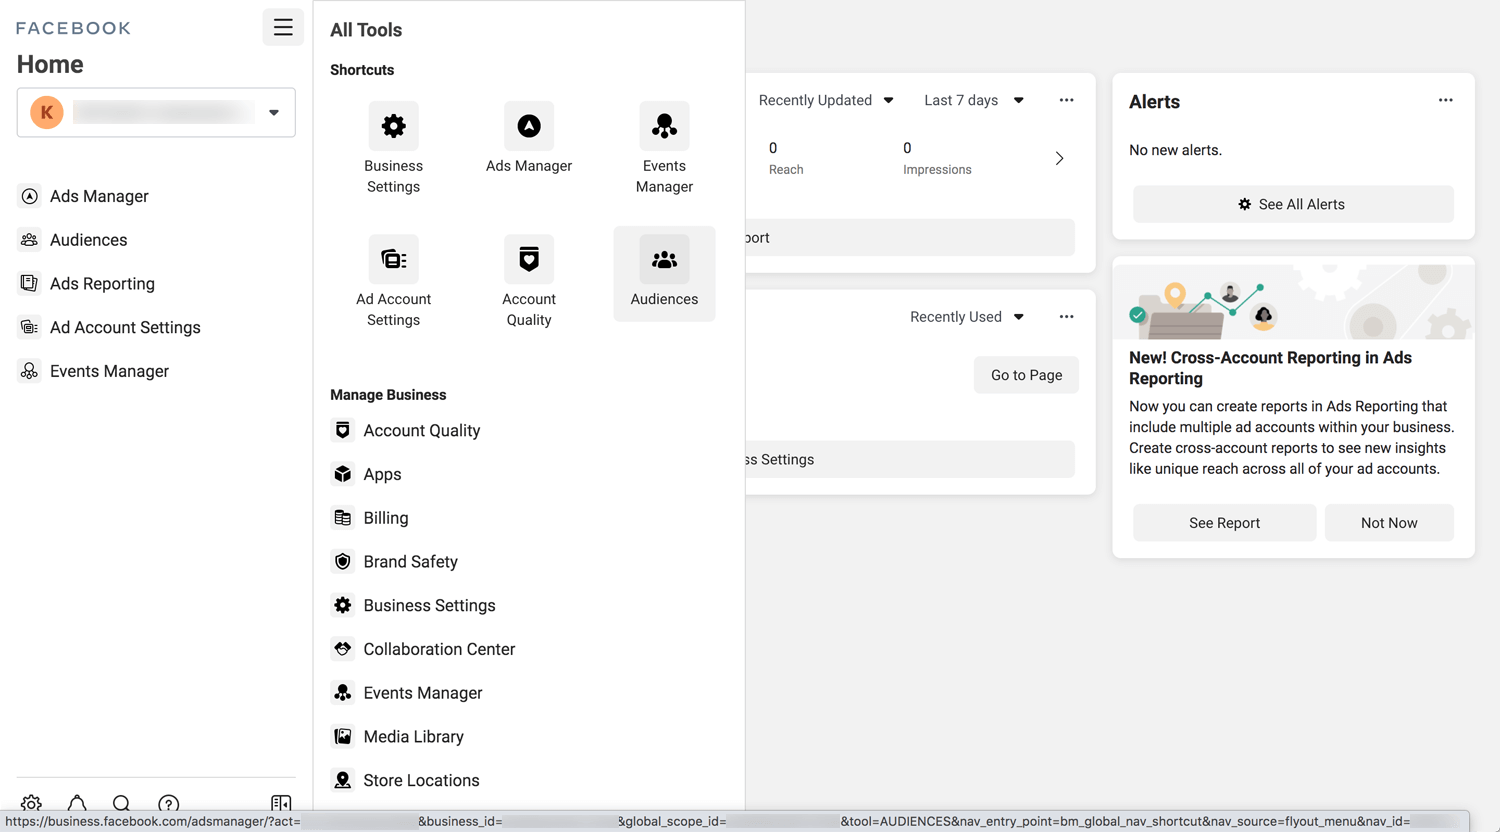Open more options beside Recently Used
This screenshot has height=832, width=1500.
(1066, 317)
